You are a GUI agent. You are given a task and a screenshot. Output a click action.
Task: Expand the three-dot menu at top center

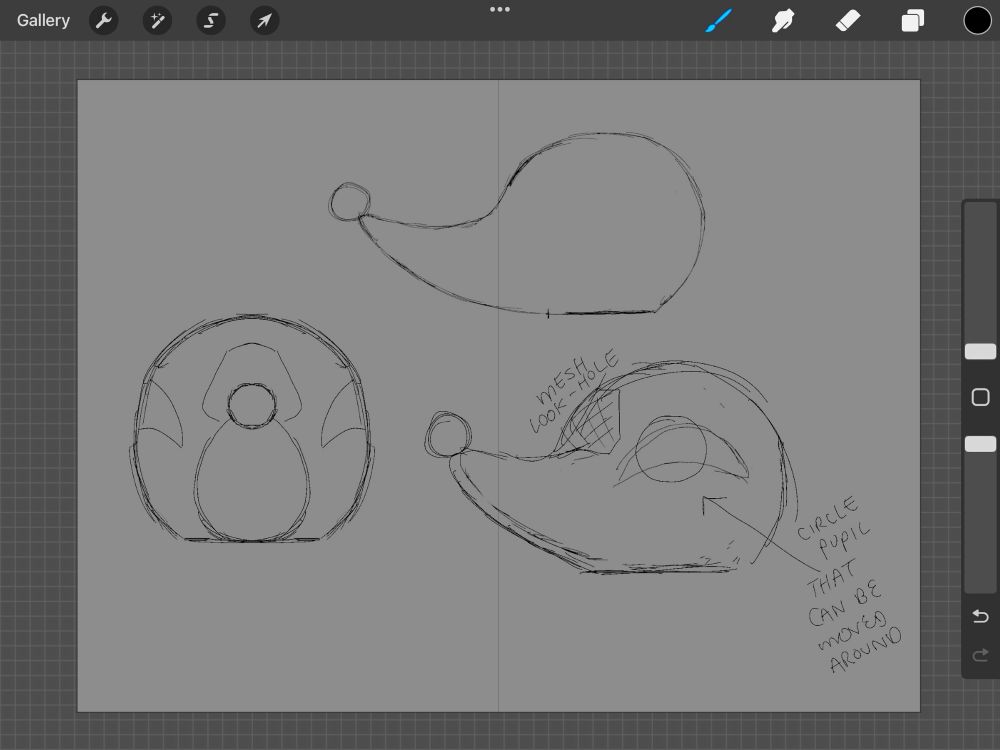pos(500,10)
